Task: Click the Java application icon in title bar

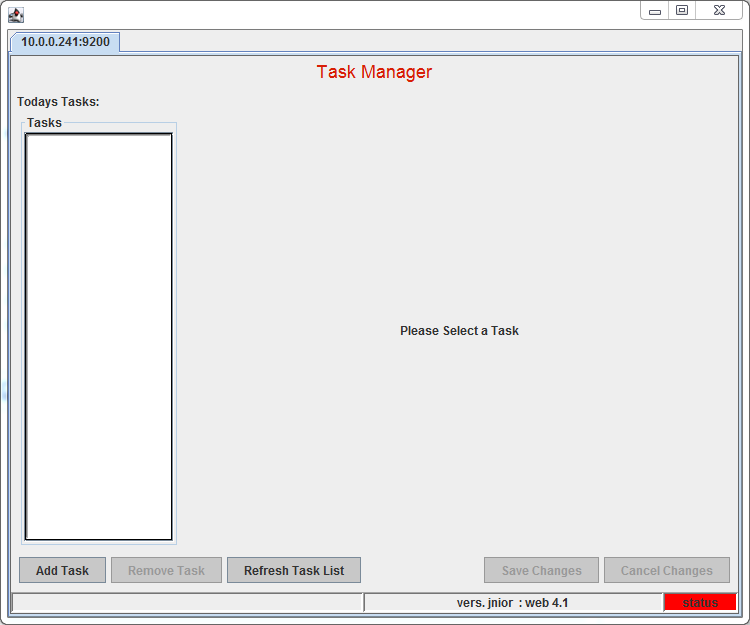Action: (16, 15)
